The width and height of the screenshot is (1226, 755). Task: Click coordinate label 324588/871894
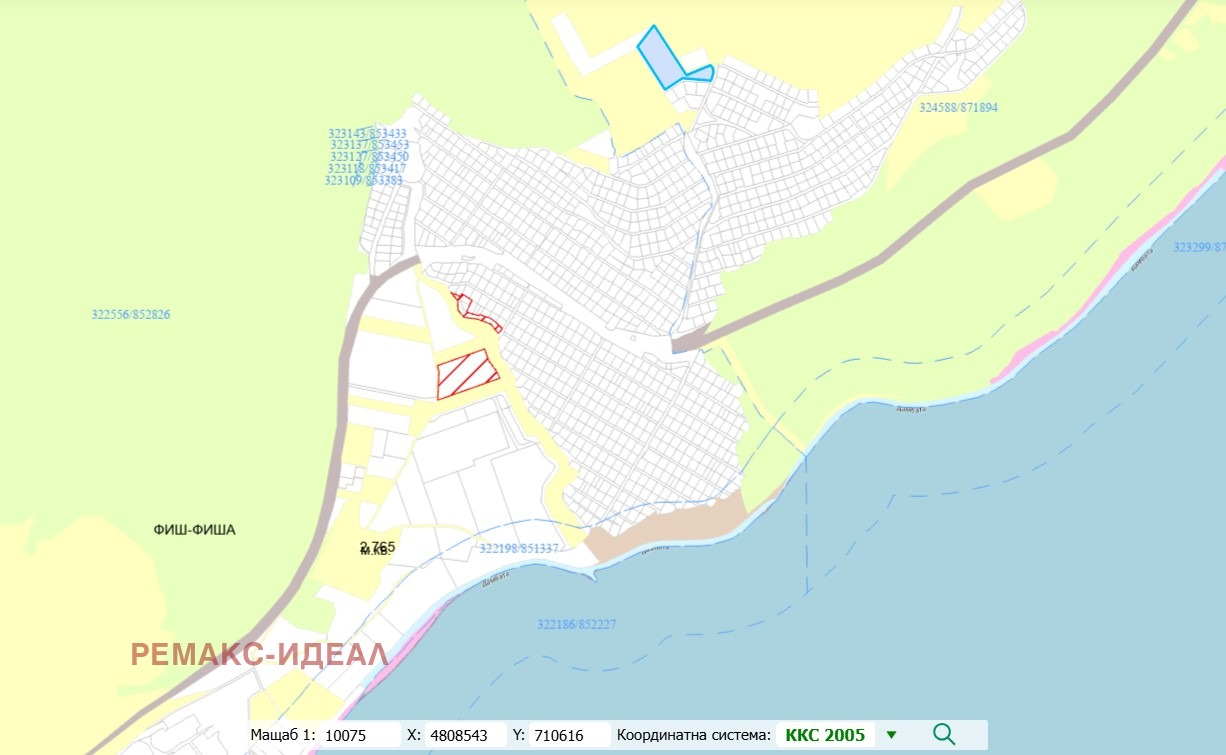(x=958, y=107)
